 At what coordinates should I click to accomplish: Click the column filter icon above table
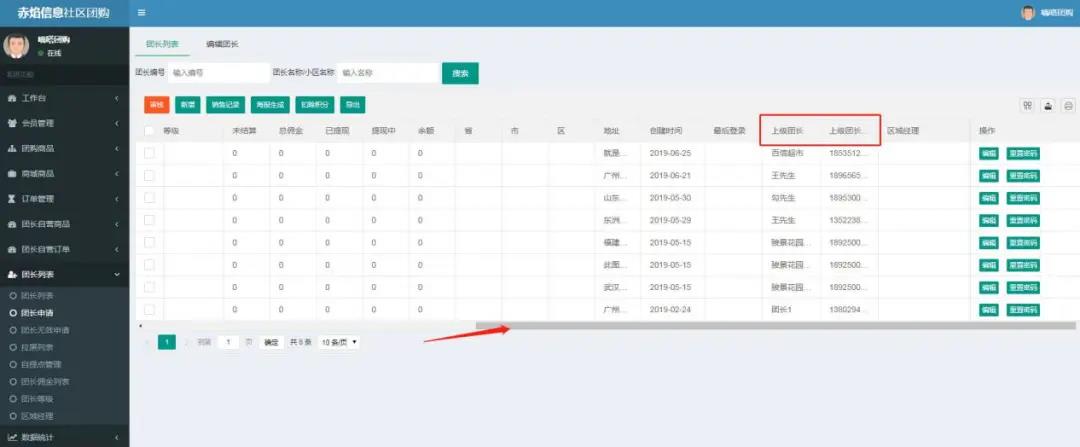click(1026, 105)
